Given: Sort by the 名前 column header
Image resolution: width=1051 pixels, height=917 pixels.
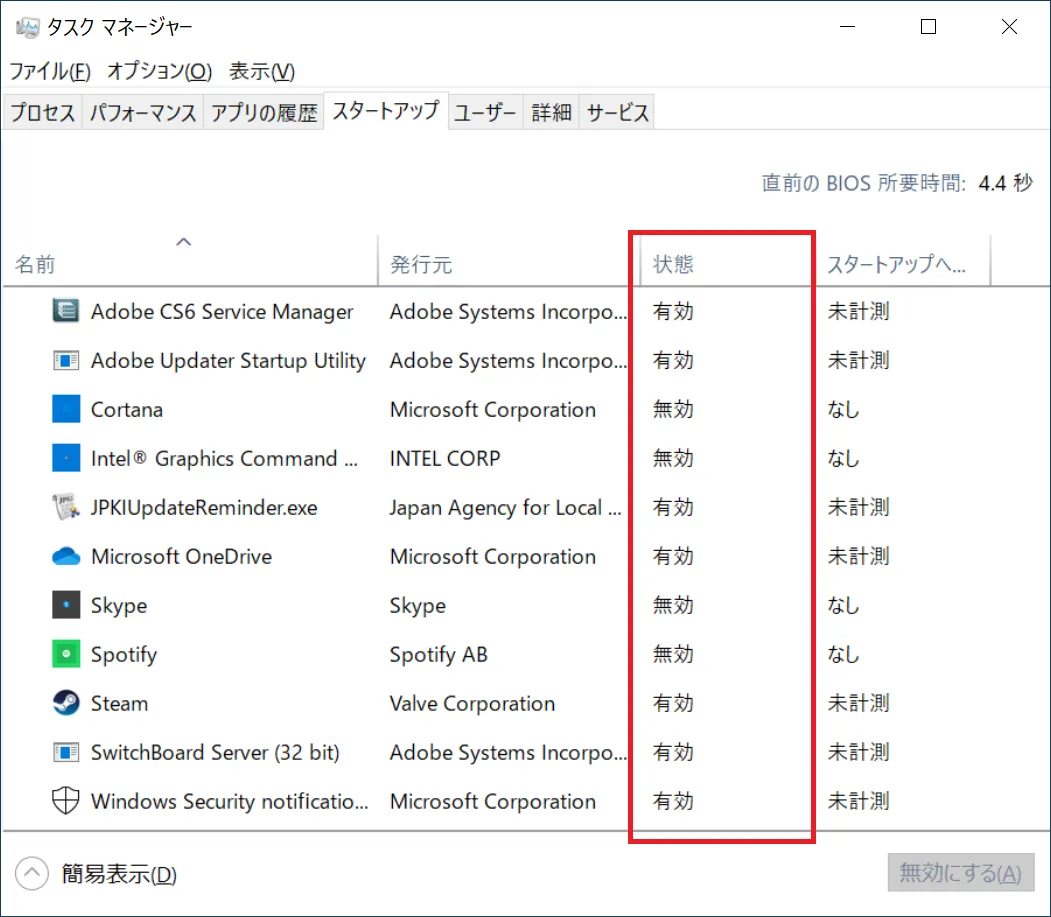Looking at the screenshot, I should [190, 259].
